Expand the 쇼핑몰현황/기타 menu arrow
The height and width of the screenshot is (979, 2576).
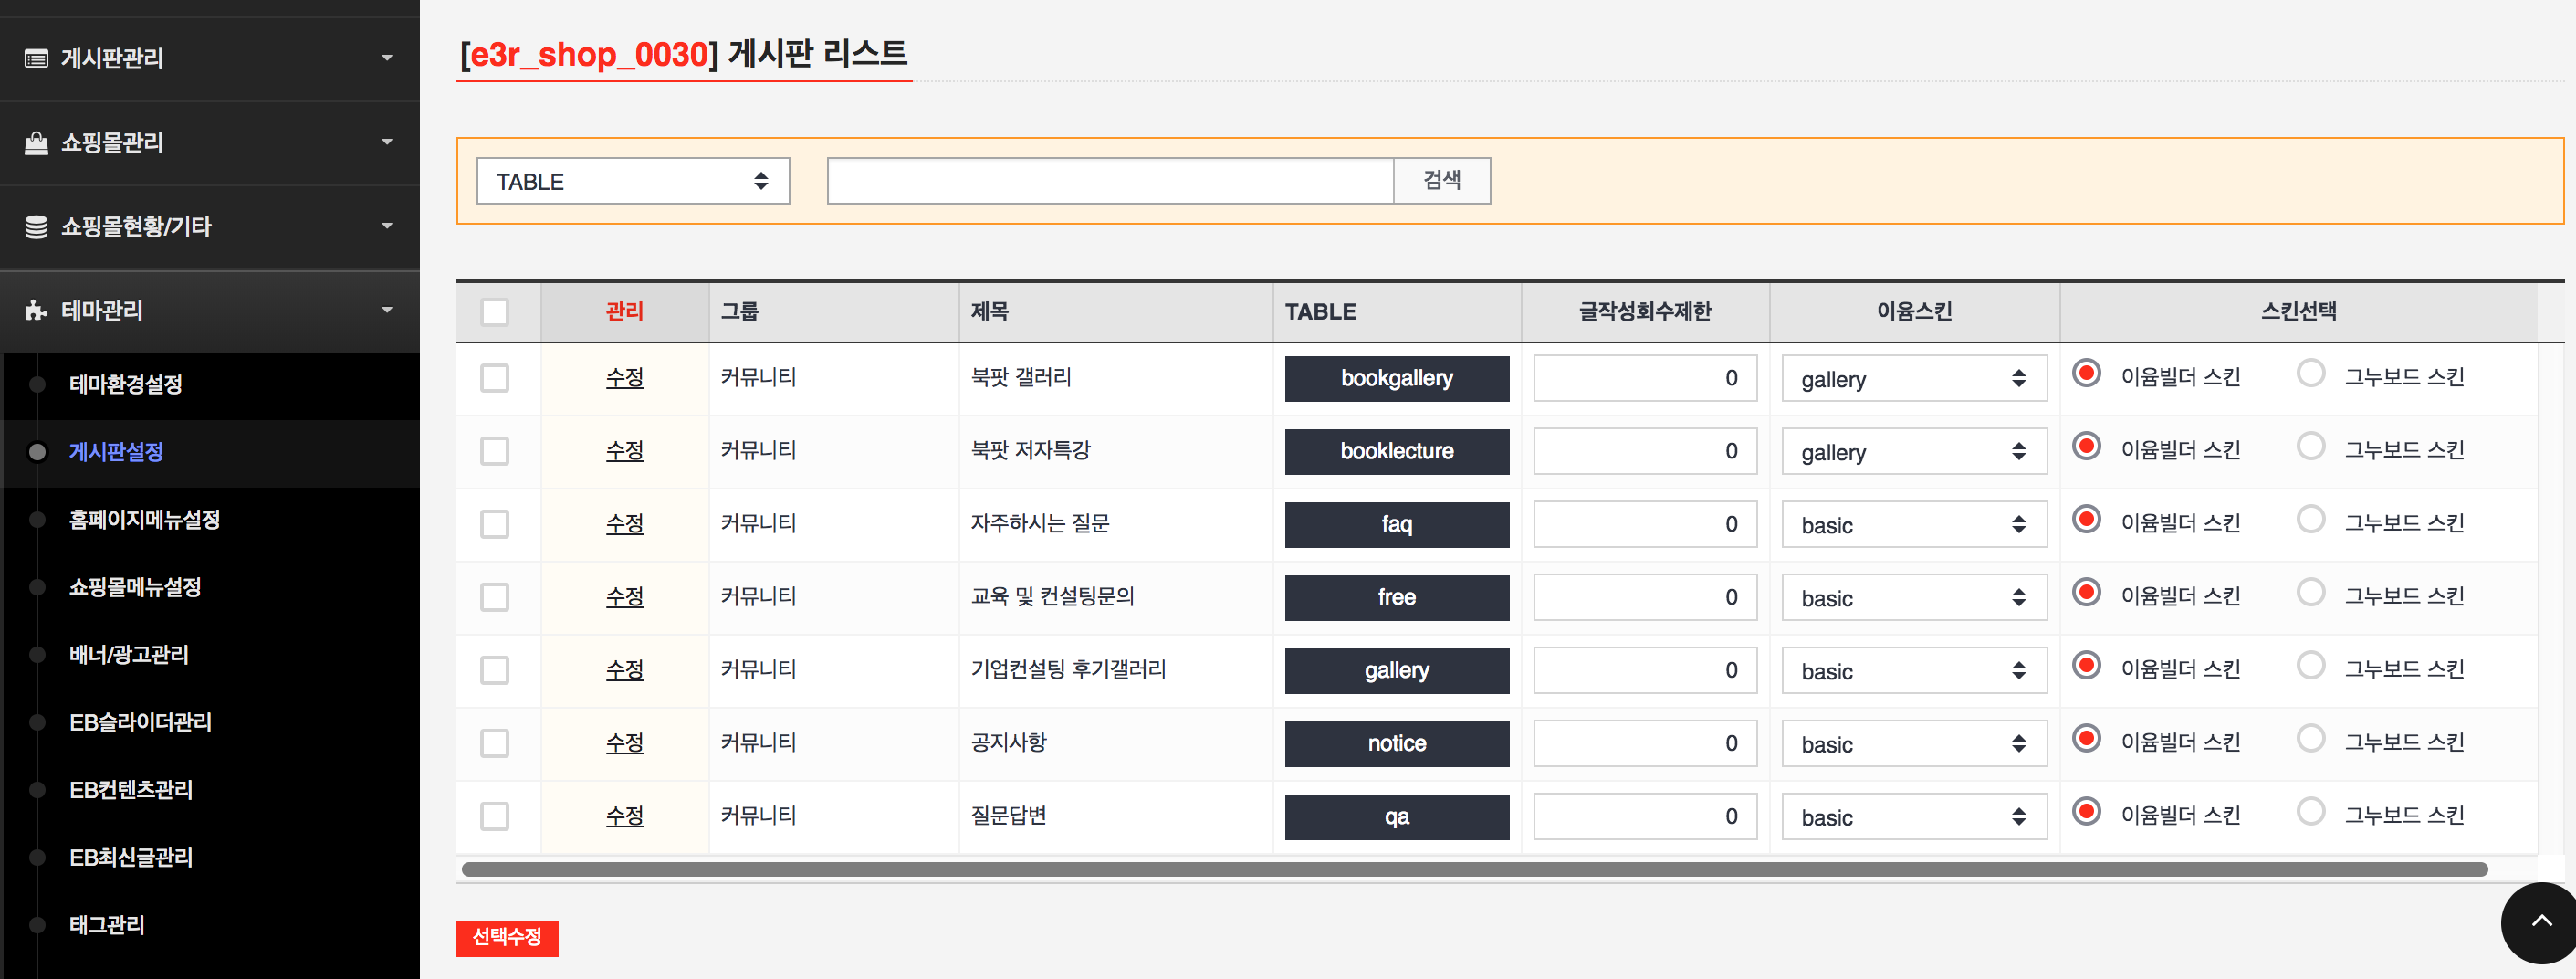(x=387, y=226)
